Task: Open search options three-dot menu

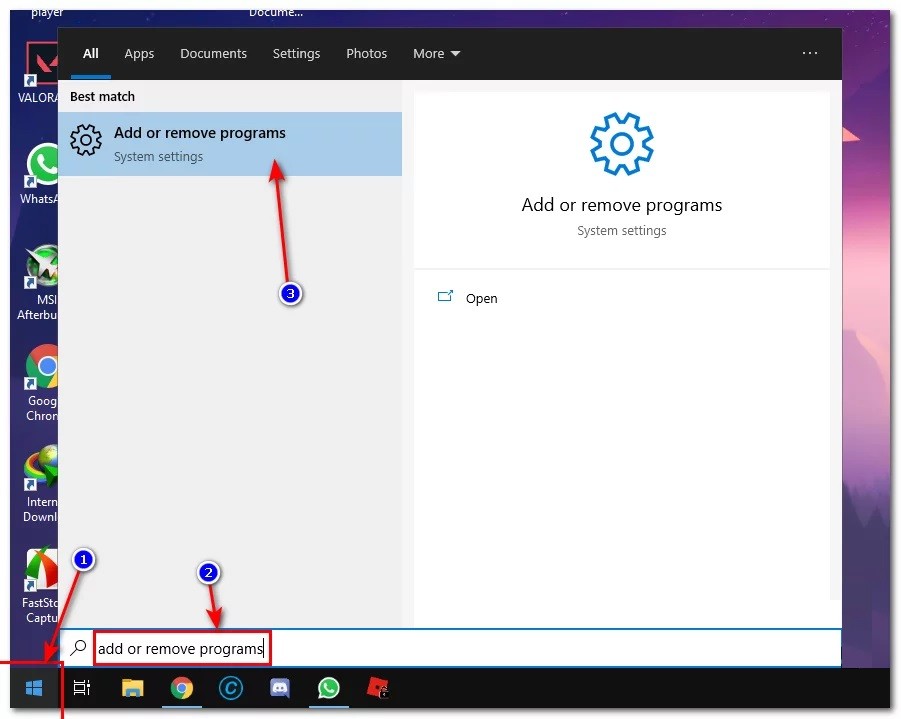Action: point(810,53)
